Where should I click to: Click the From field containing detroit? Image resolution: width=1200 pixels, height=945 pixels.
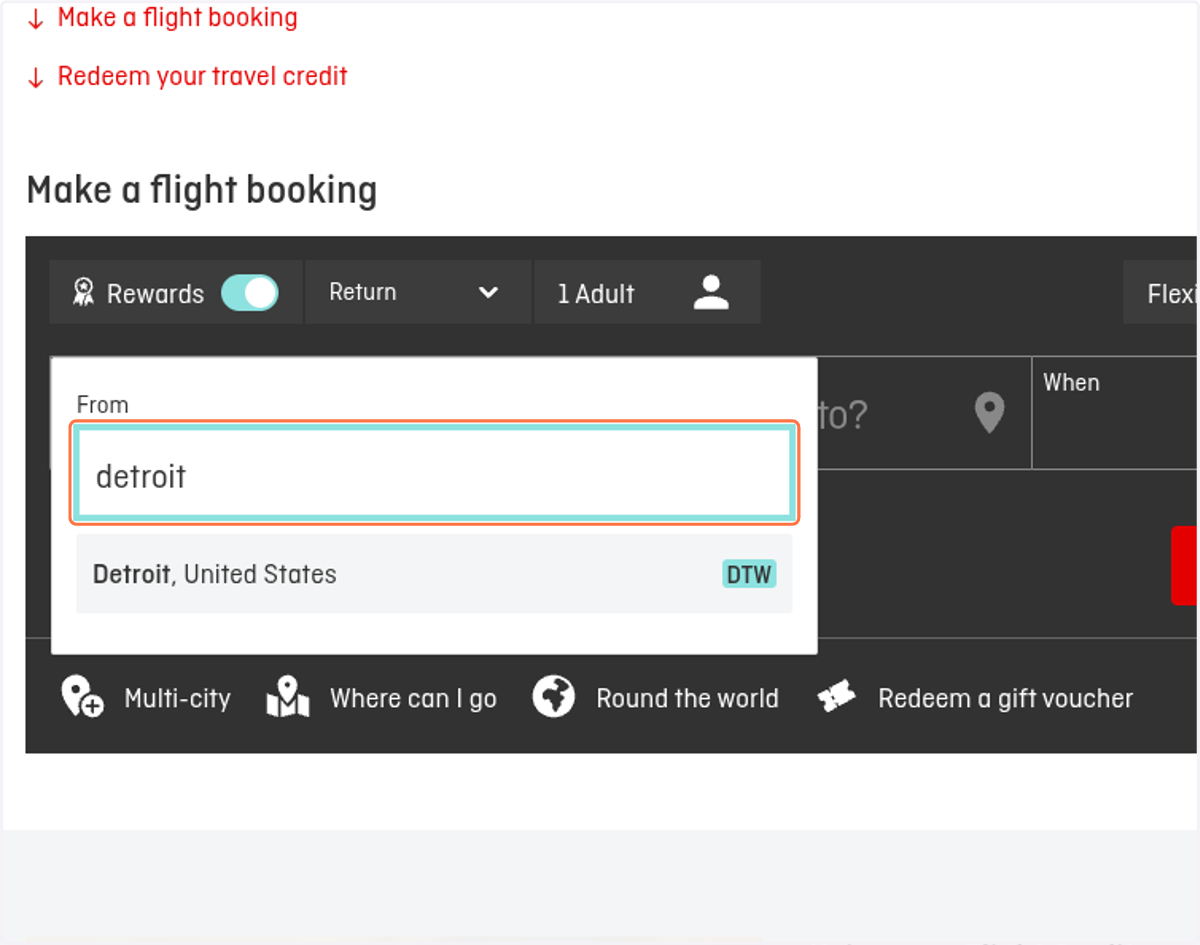click(435, 475)
